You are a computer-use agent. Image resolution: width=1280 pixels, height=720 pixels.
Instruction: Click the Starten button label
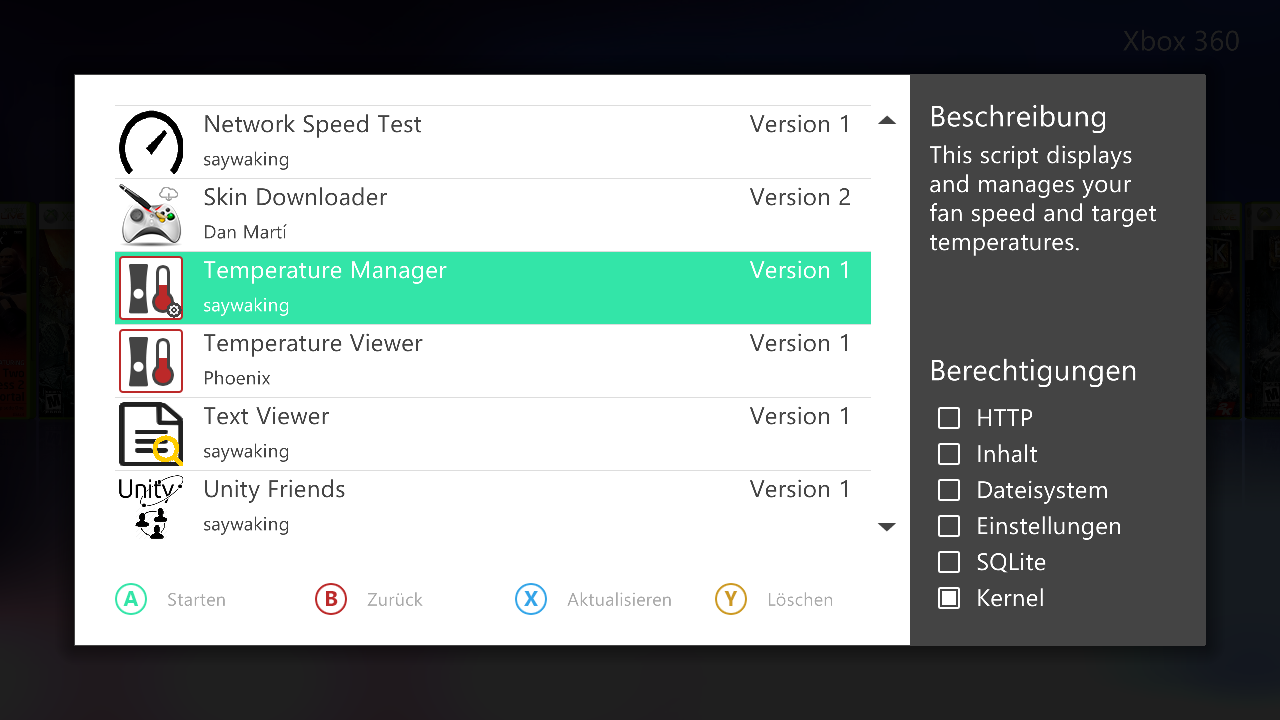tap(196, 600)
